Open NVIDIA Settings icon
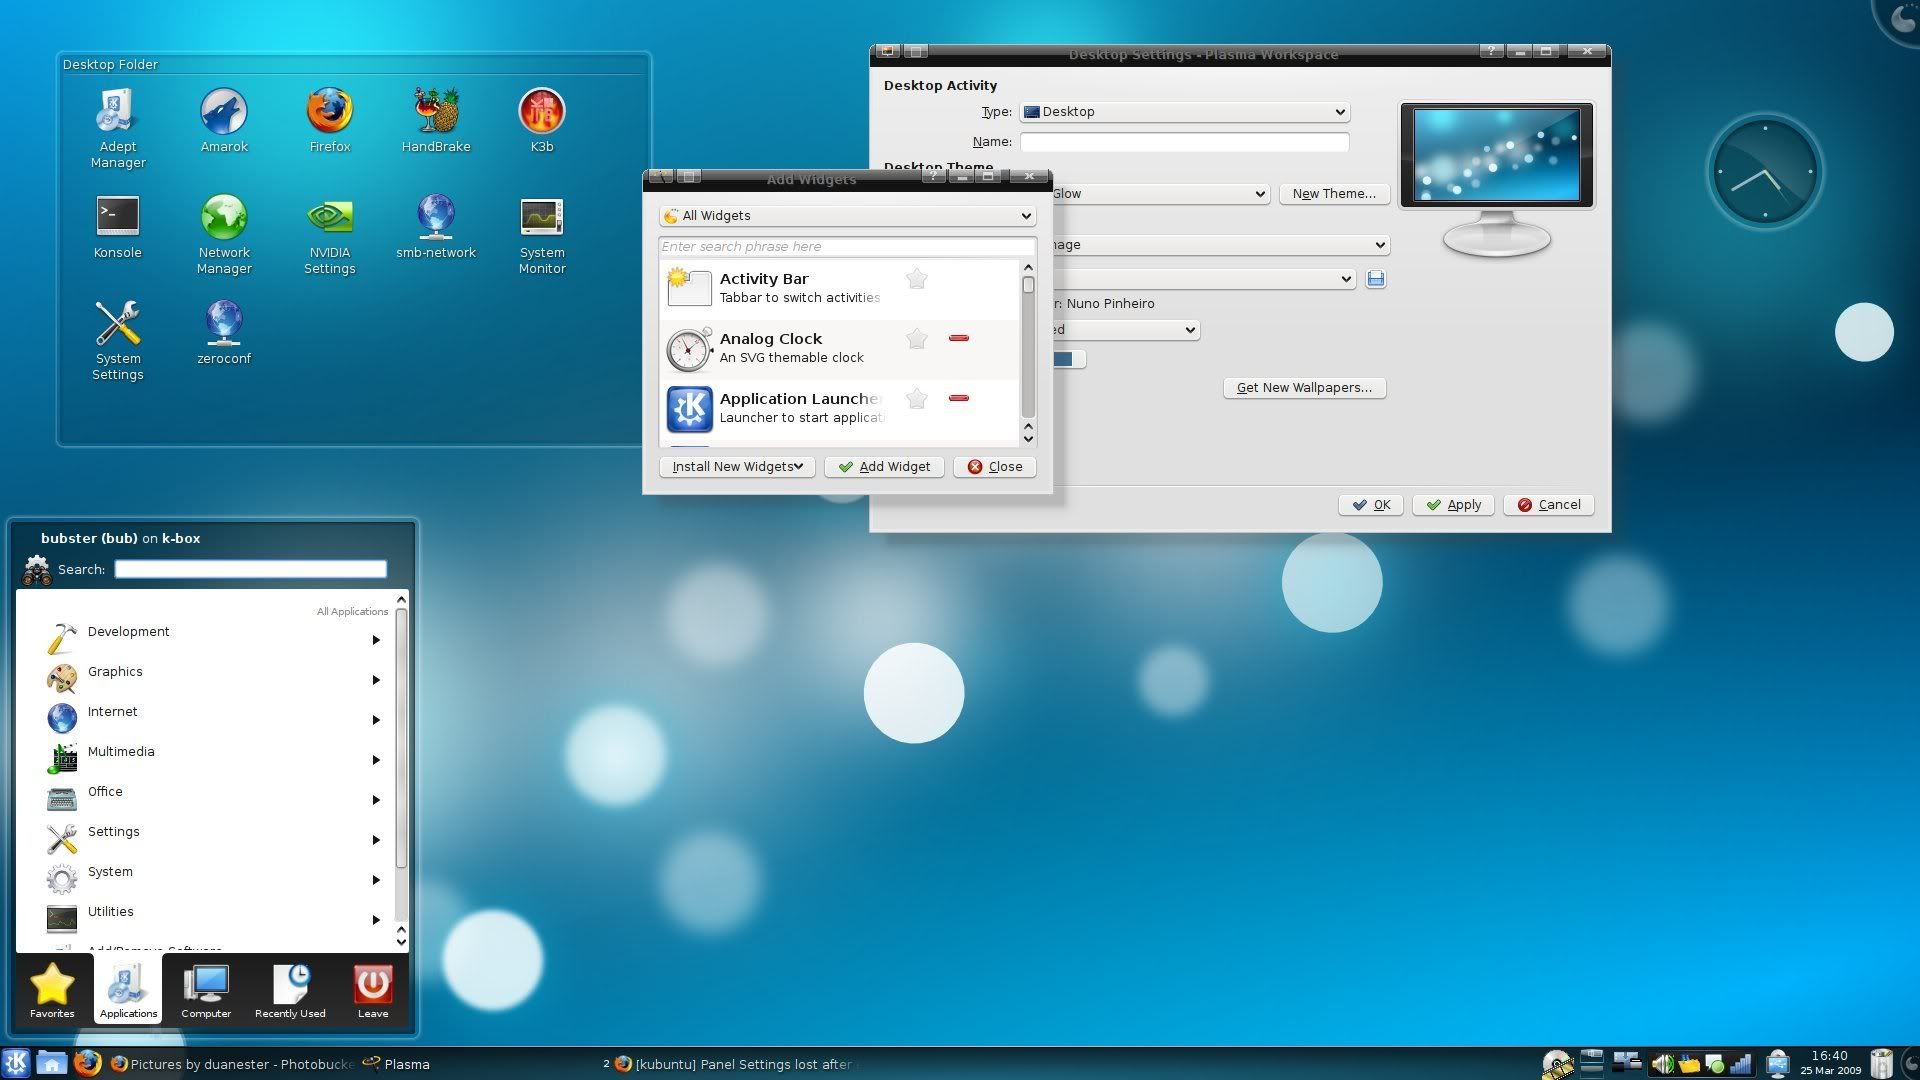1920x1080 pixels. tap(329, 235)
